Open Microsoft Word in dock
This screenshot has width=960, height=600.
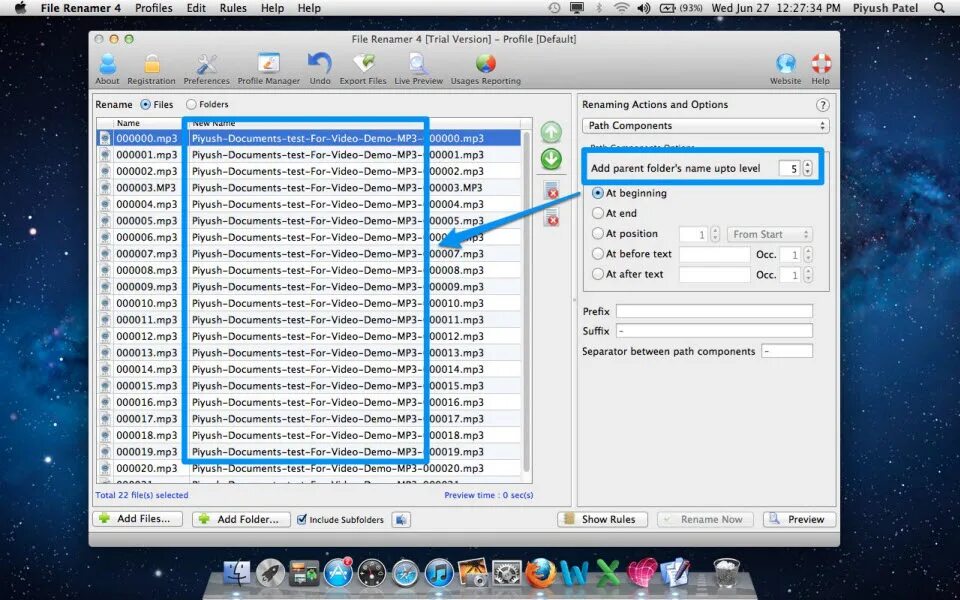tap(574, 574)
